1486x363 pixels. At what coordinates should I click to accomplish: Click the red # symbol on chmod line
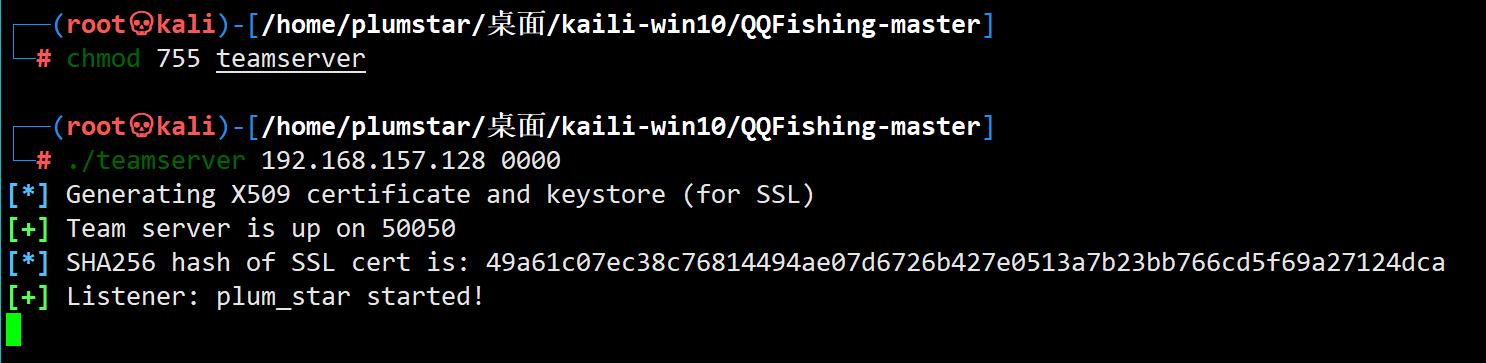tap(44, 59)
